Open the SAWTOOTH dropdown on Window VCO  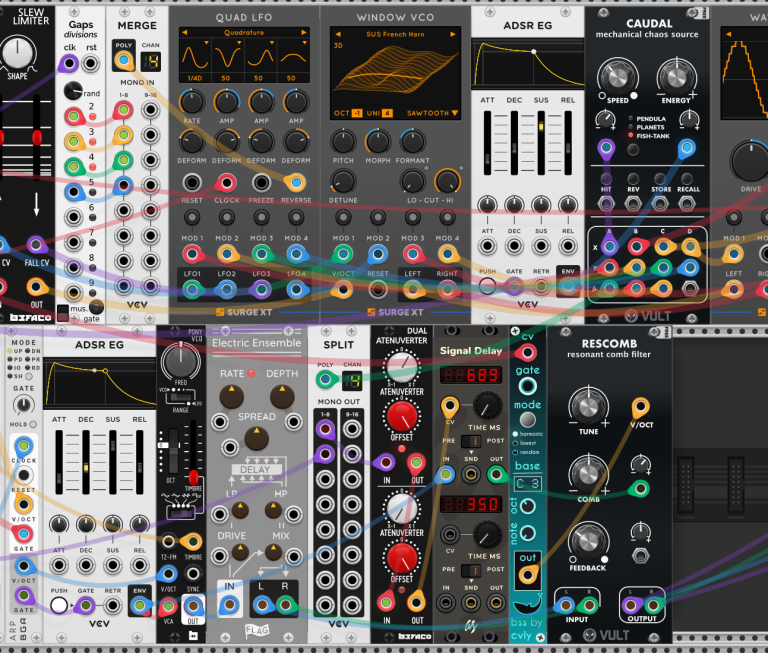[x=432, y=113]
